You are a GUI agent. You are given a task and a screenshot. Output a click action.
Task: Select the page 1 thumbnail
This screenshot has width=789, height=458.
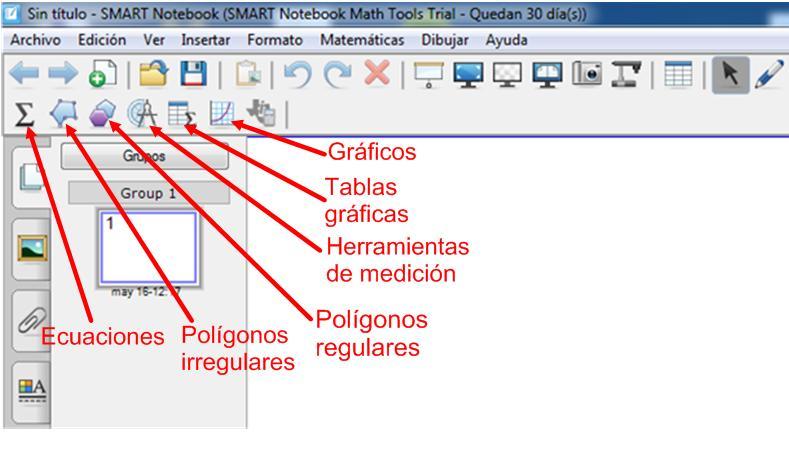coord(148,248)
